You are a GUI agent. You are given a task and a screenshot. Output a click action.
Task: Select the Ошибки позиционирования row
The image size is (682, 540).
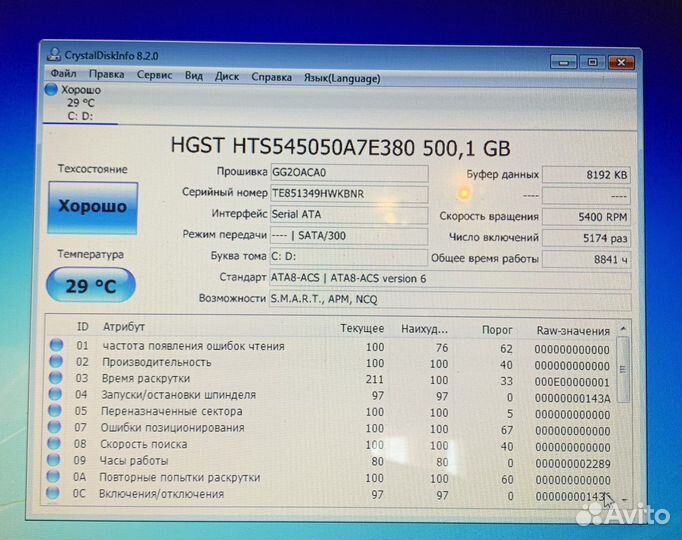(x=331, y=429)
